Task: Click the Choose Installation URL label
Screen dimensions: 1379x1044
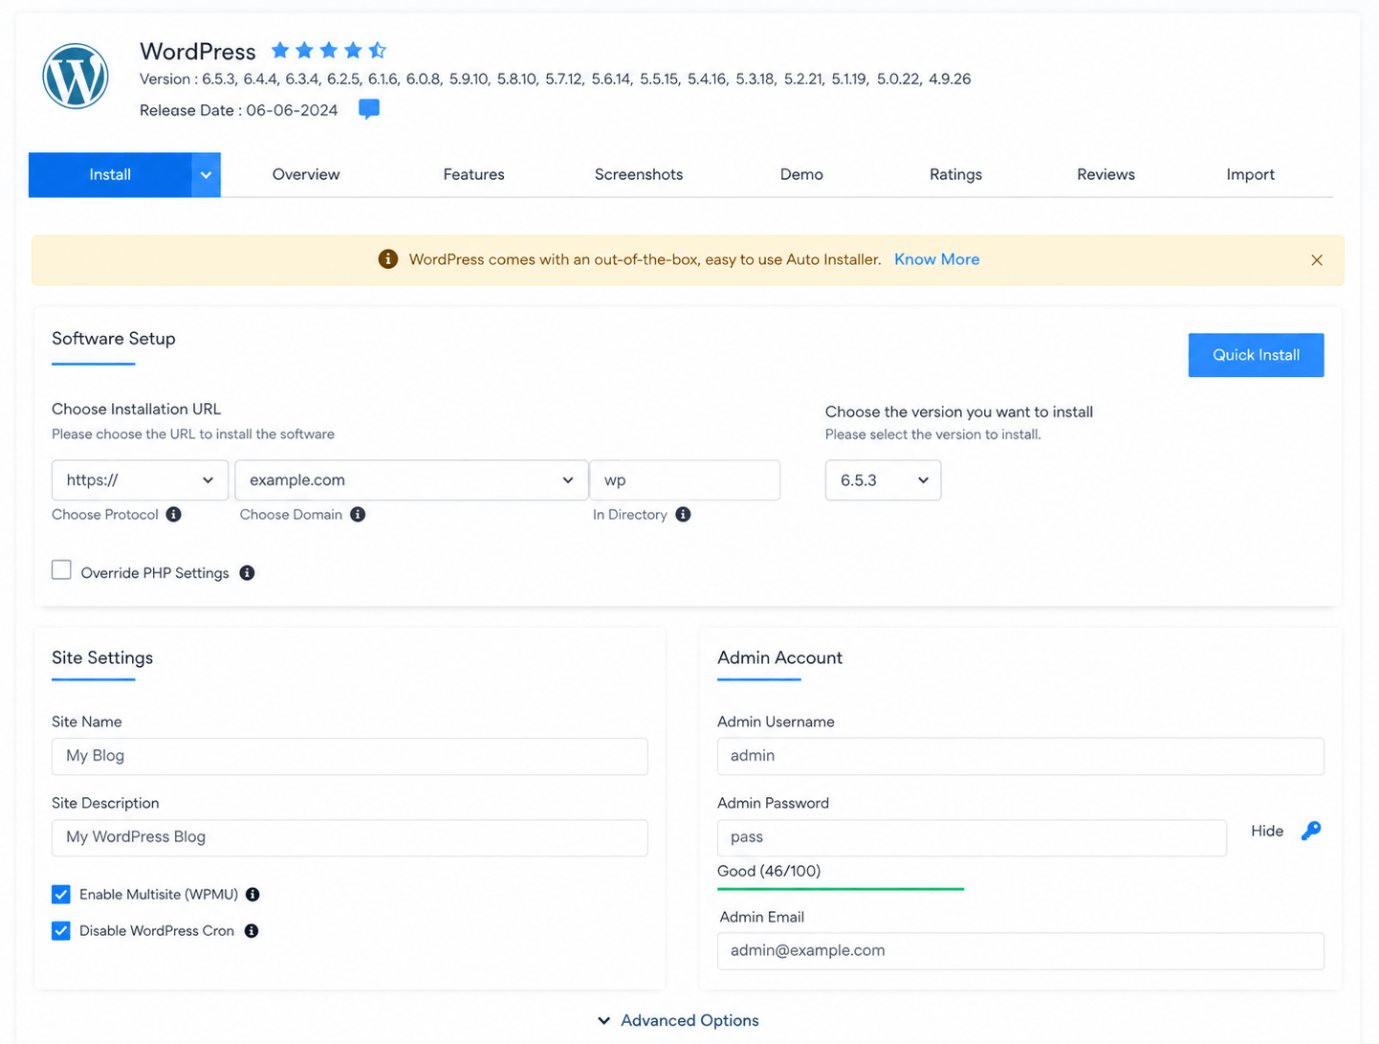Action: point(136,409)
